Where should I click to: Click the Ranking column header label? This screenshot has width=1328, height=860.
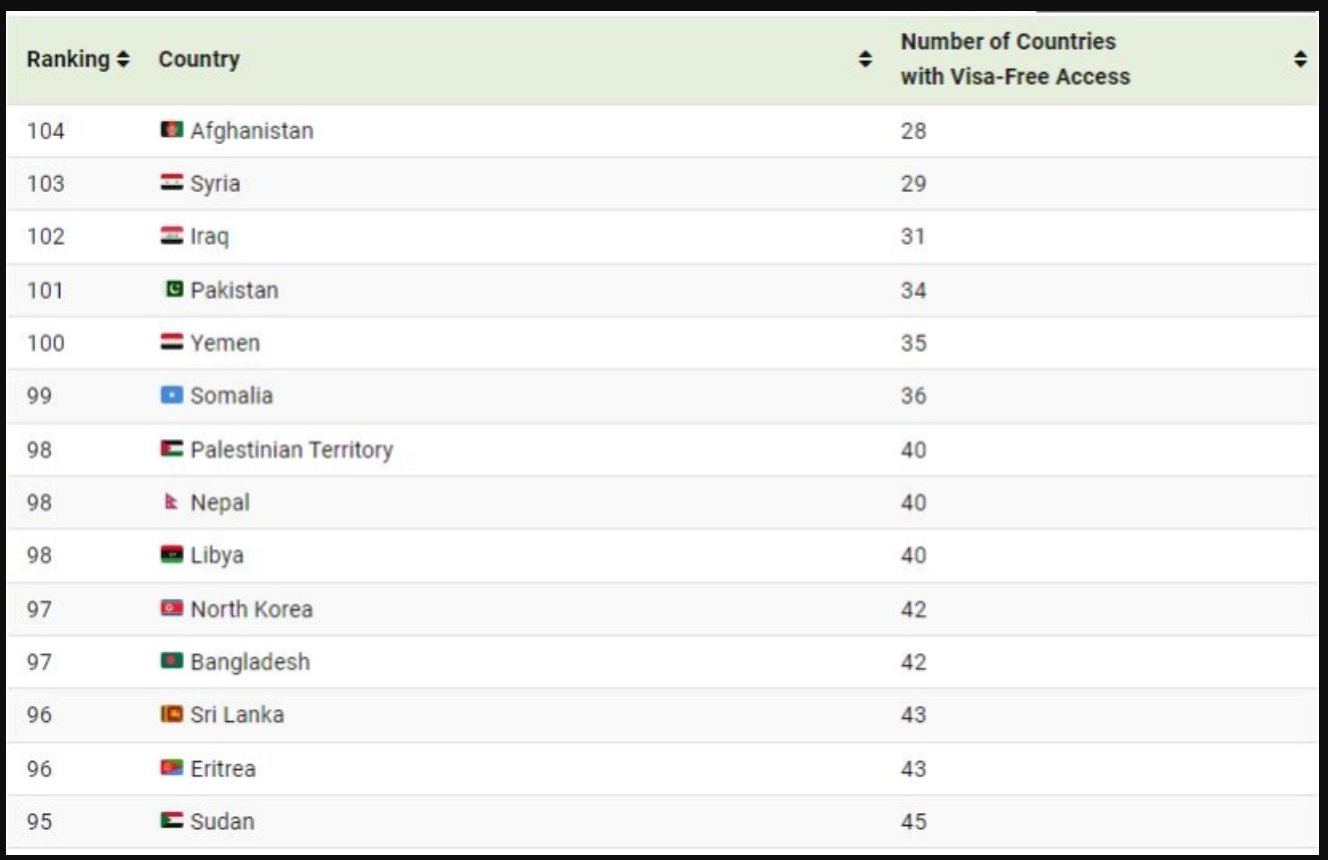tap(68, 59)
